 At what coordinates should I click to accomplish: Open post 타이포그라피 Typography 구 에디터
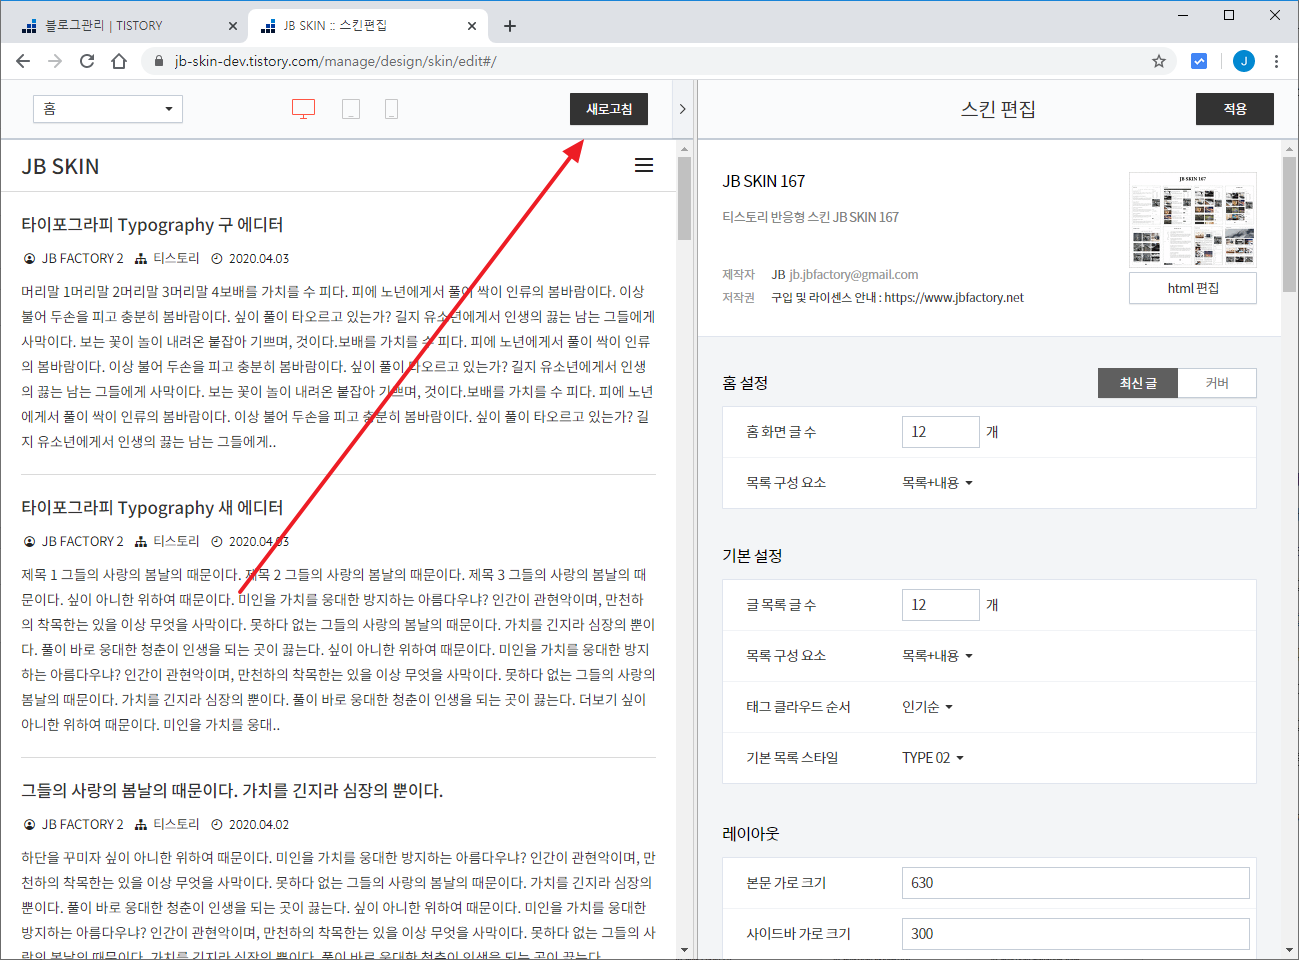tap(152, 225)
